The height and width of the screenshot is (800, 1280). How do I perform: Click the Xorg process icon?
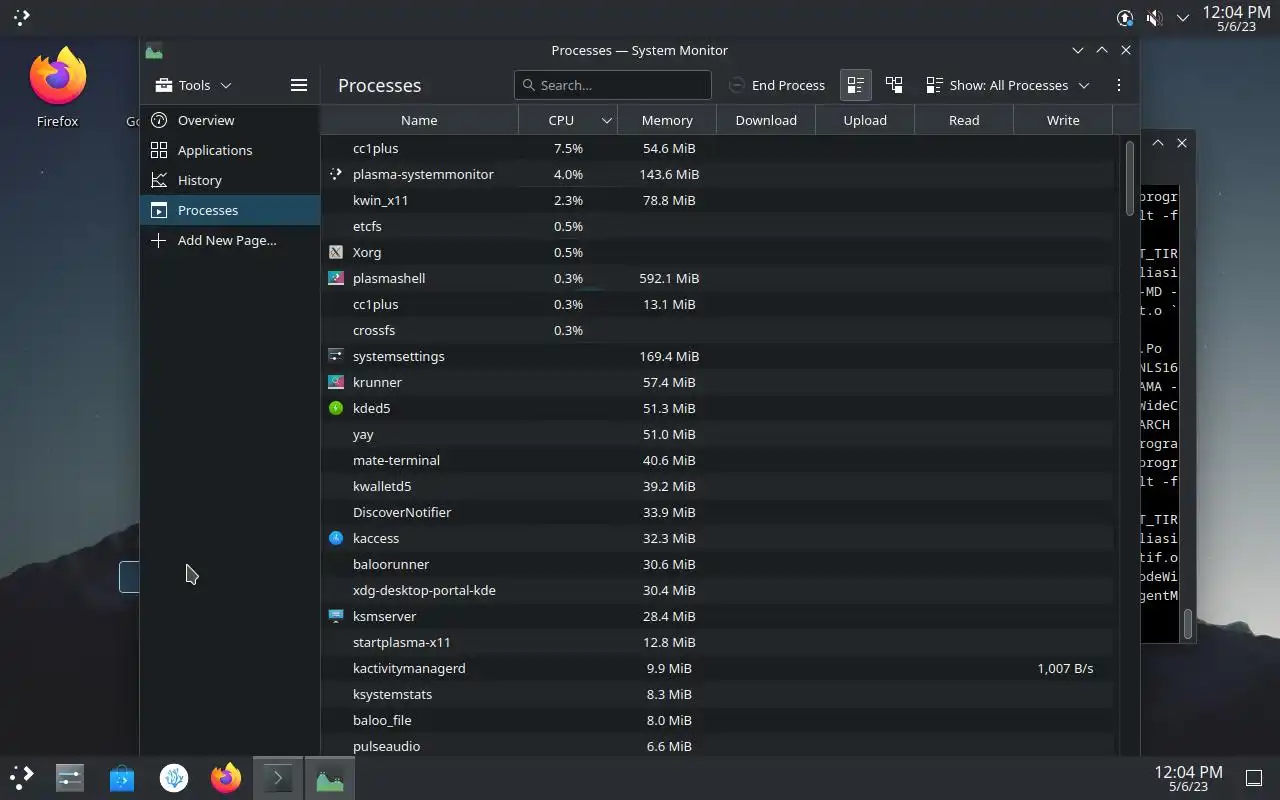pyautogui.click(x=336, y=252)
